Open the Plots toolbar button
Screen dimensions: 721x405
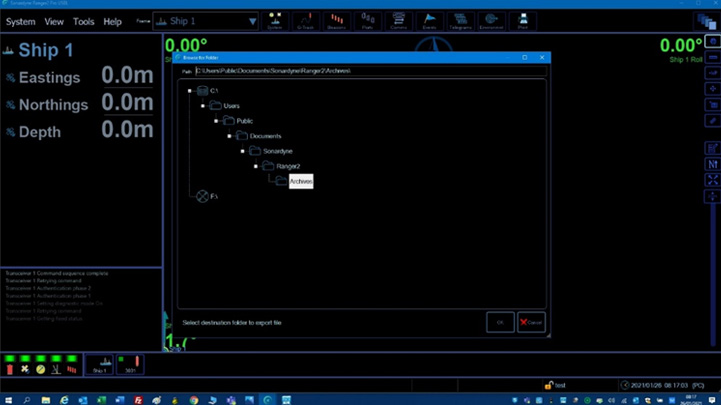pos(367,21)
